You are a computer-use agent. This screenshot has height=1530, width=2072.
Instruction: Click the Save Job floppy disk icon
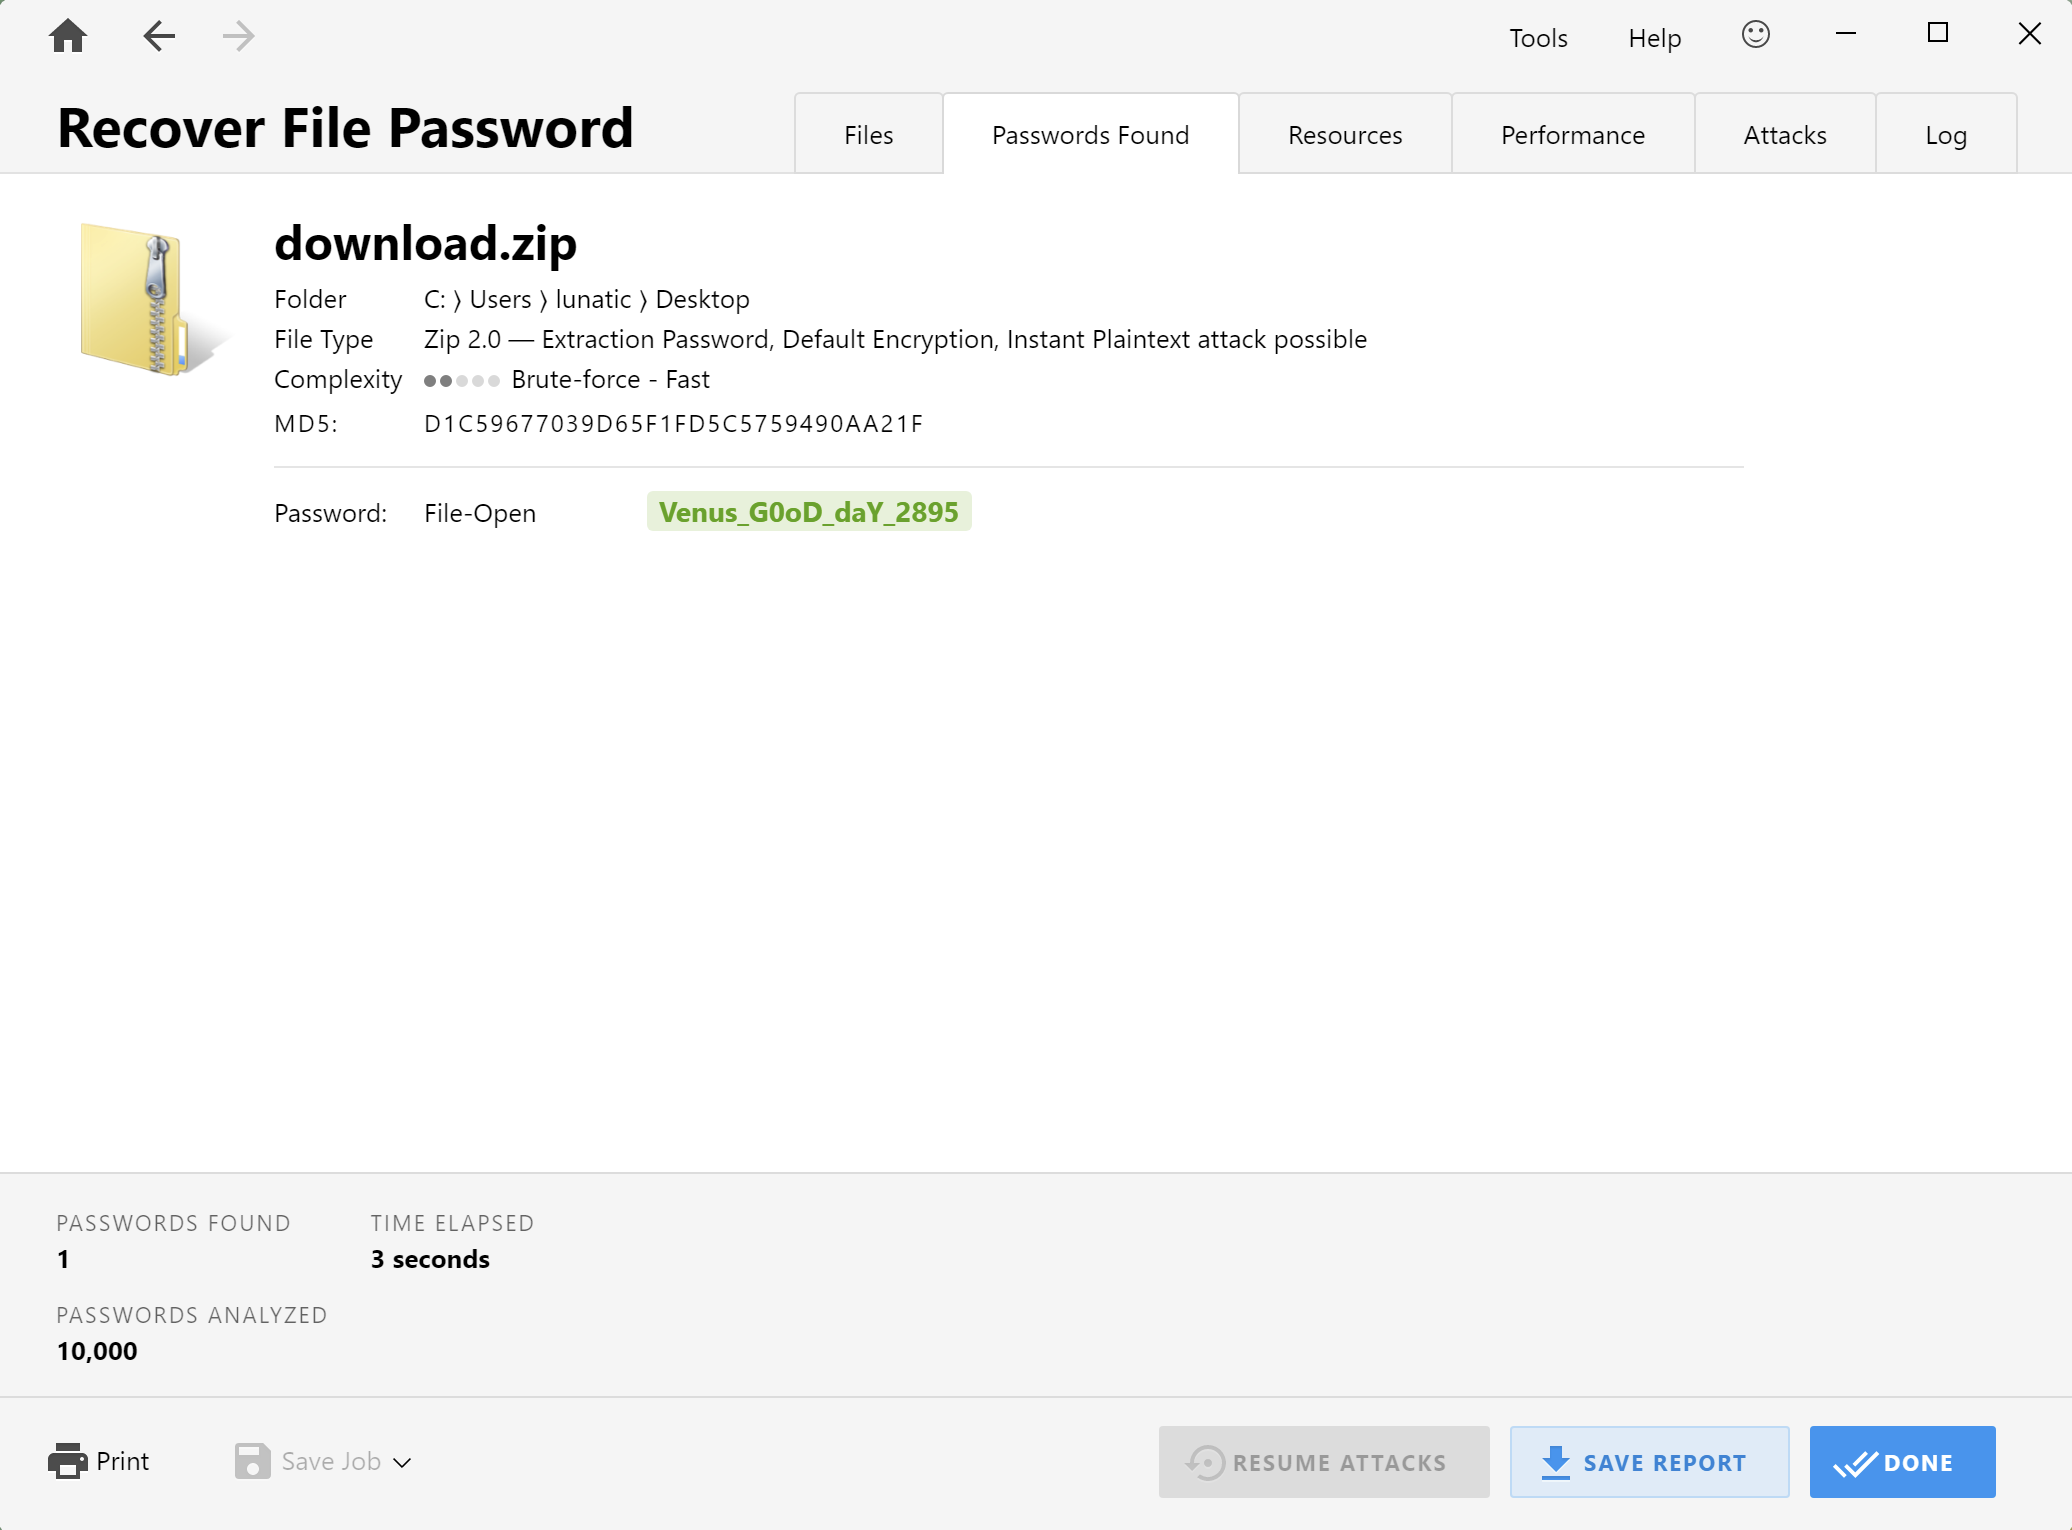(x=252, y=1461)
